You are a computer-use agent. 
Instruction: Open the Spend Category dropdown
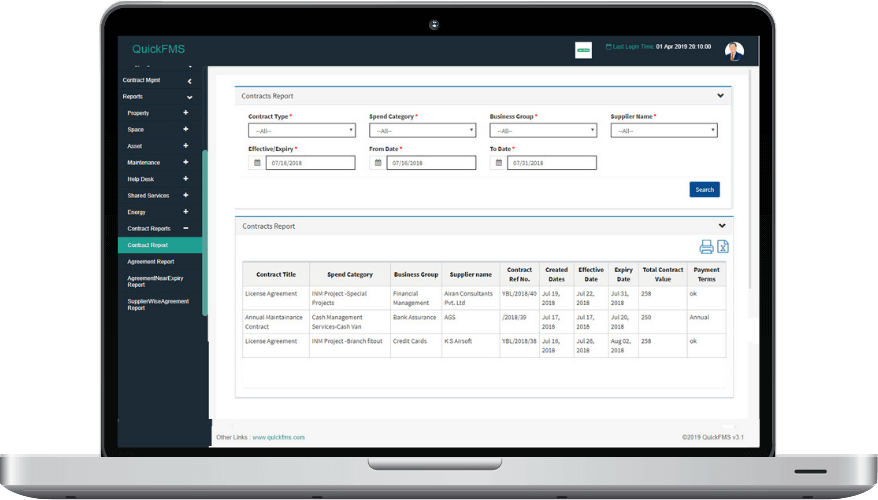[422, 130]
